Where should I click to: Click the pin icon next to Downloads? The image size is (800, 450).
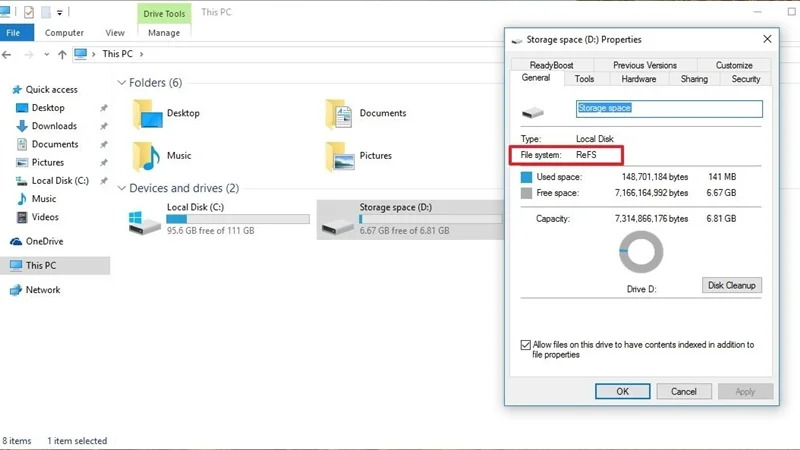click(104, 126)
